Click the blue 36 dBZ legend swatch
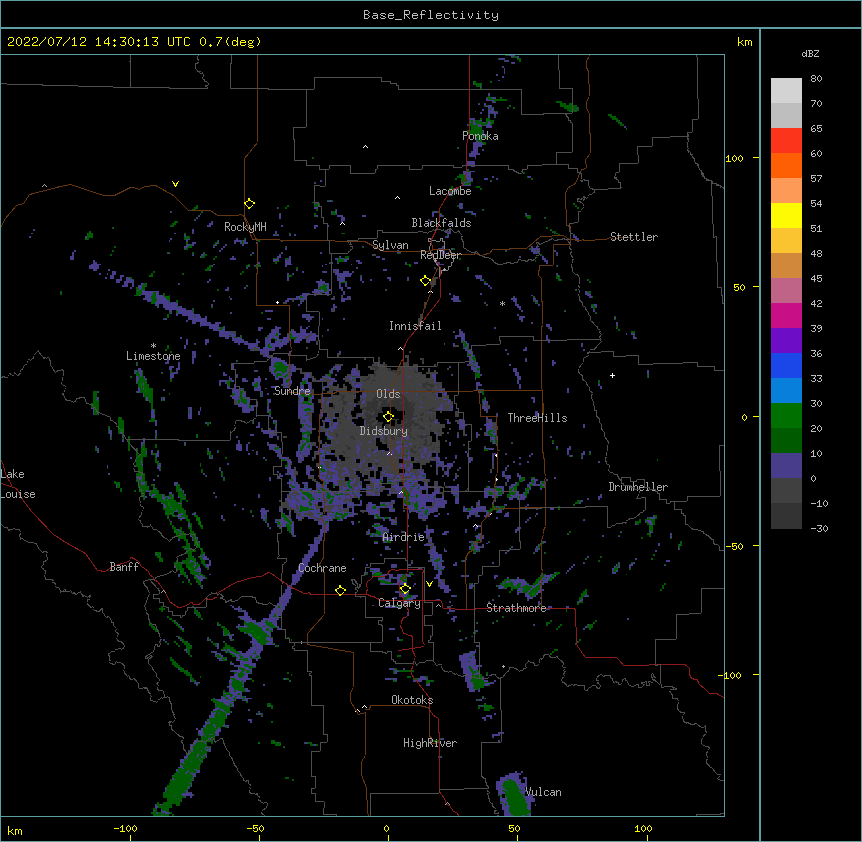This screenshot has width=862, height=842. click(x=786, y=365)
